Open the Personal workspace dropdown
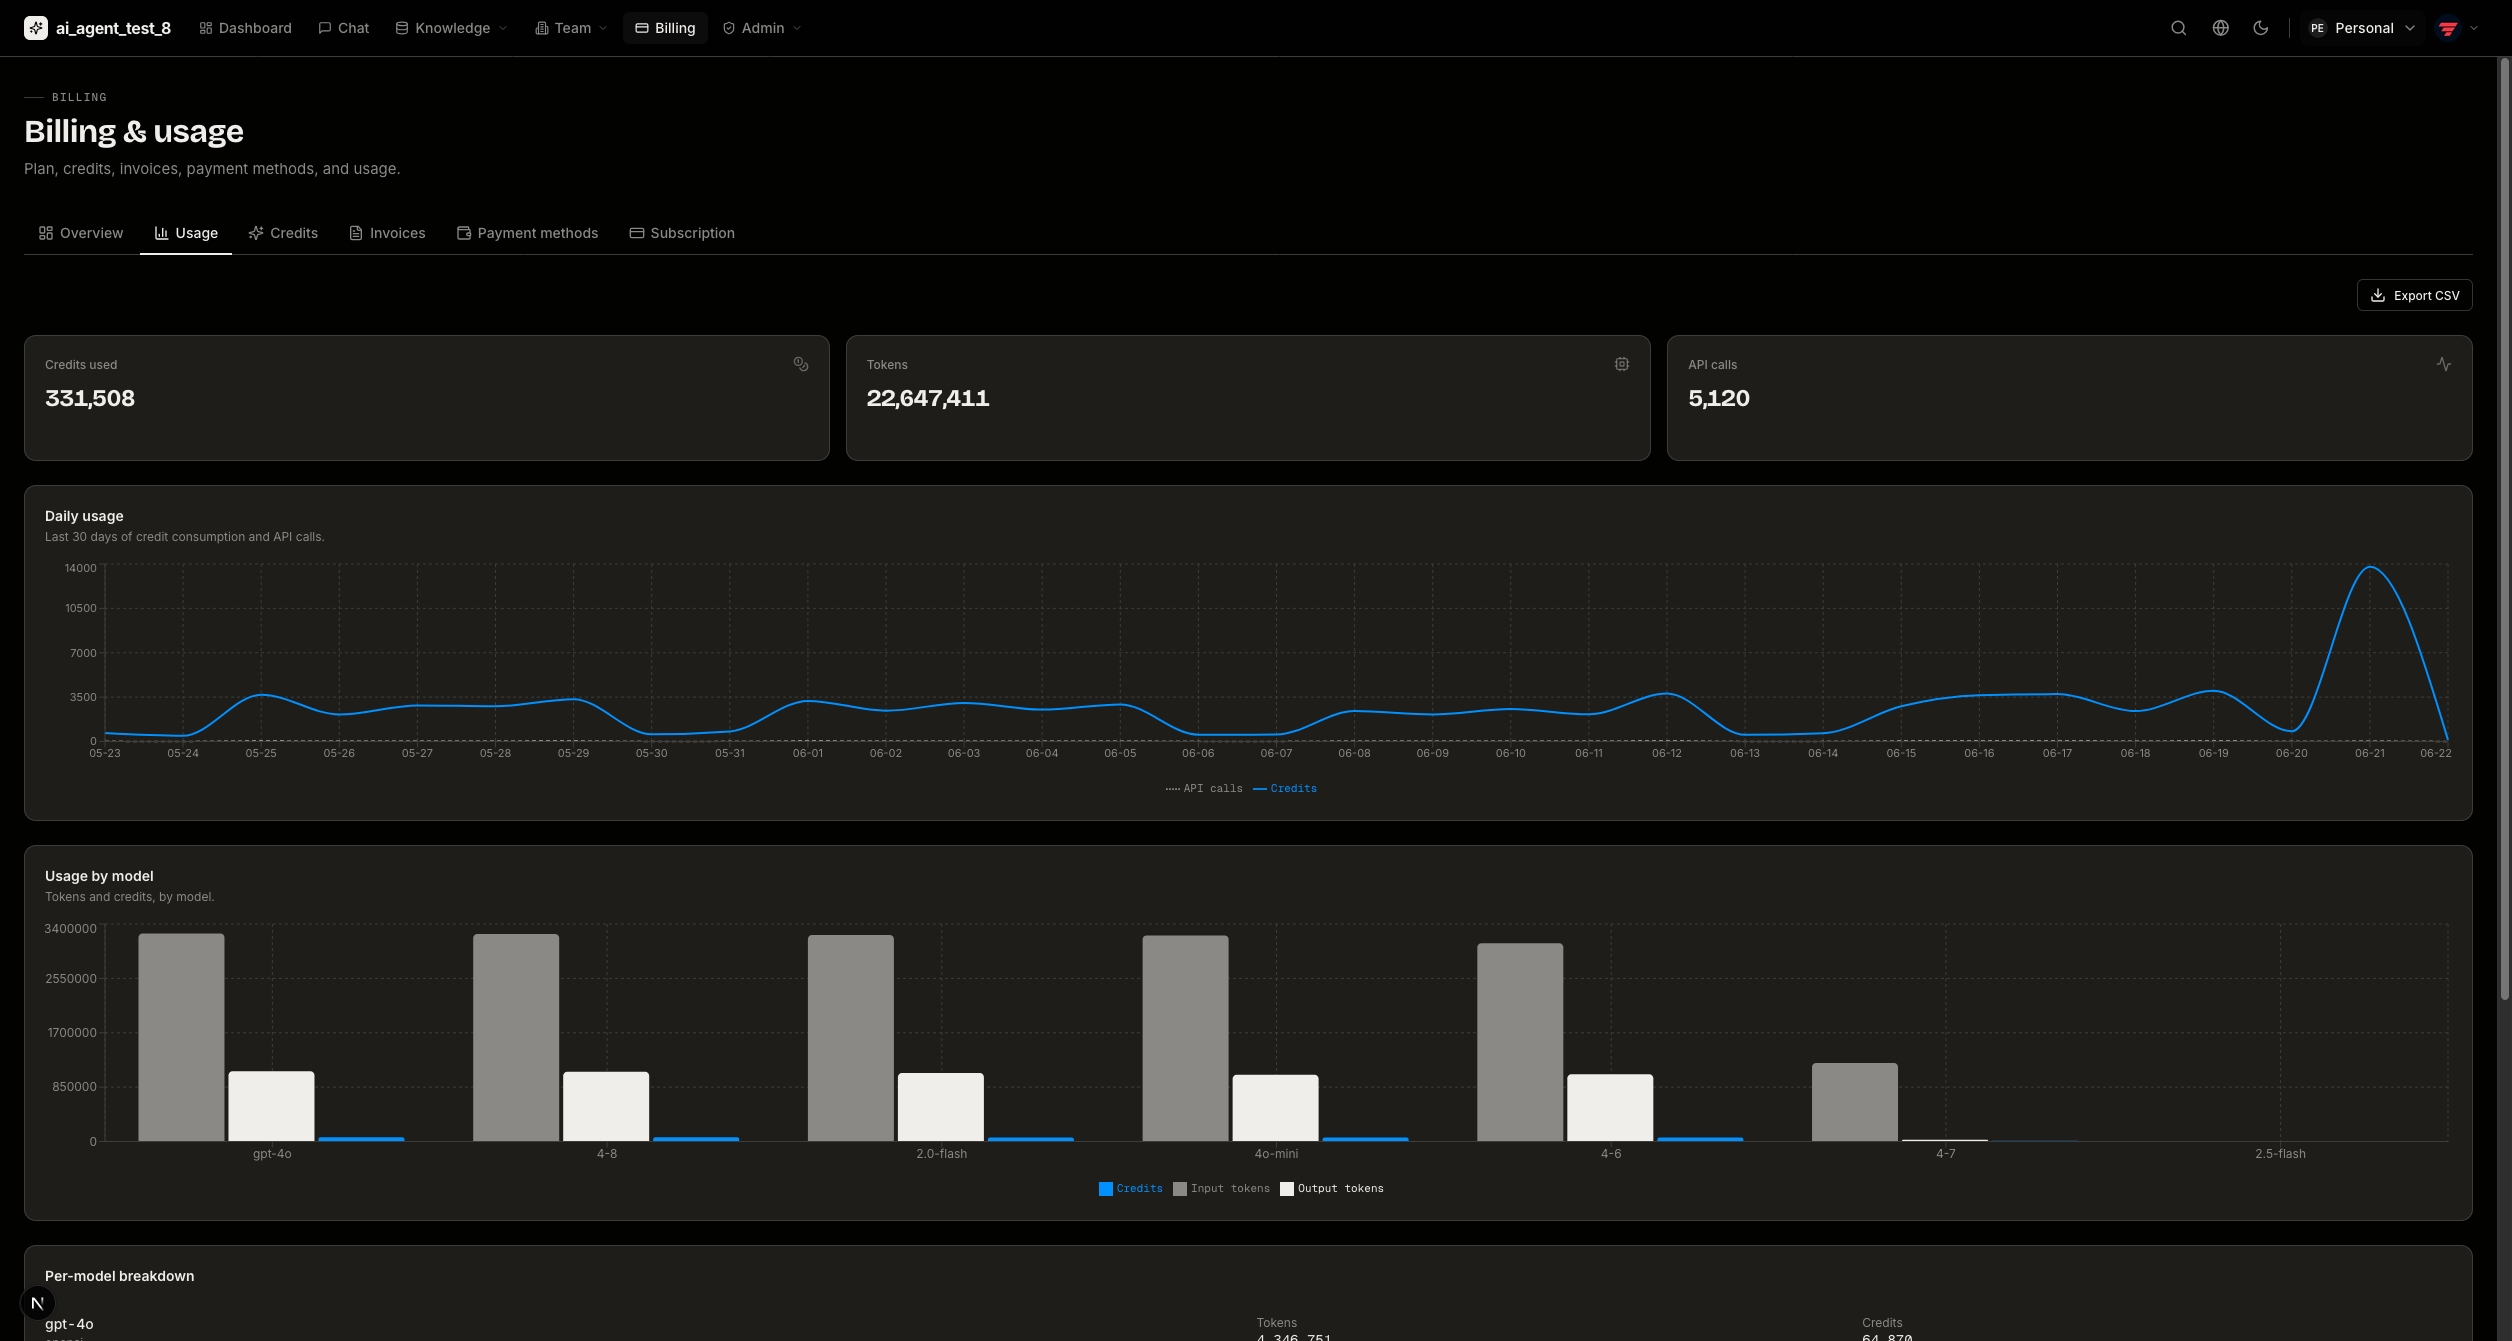 (x=2361, y=28)
